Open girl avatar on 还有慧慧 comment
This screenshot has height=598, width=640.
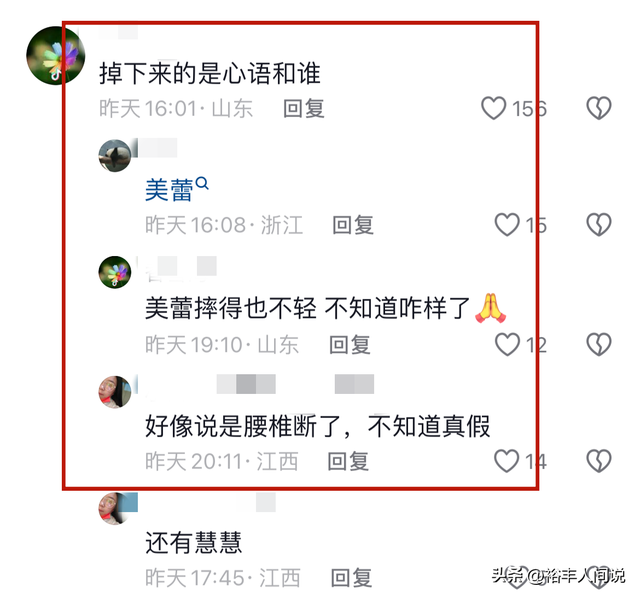[x=115, y=509]
